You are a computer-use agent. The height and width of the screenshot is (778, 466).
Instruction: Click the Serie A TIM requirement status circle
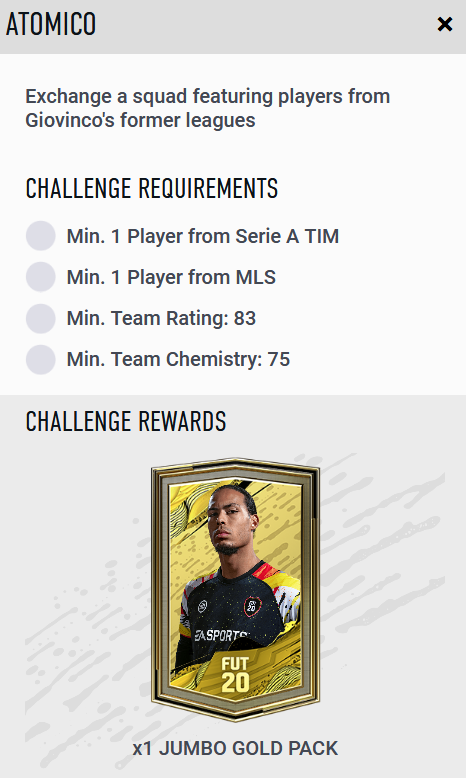[x=41, y=236]
